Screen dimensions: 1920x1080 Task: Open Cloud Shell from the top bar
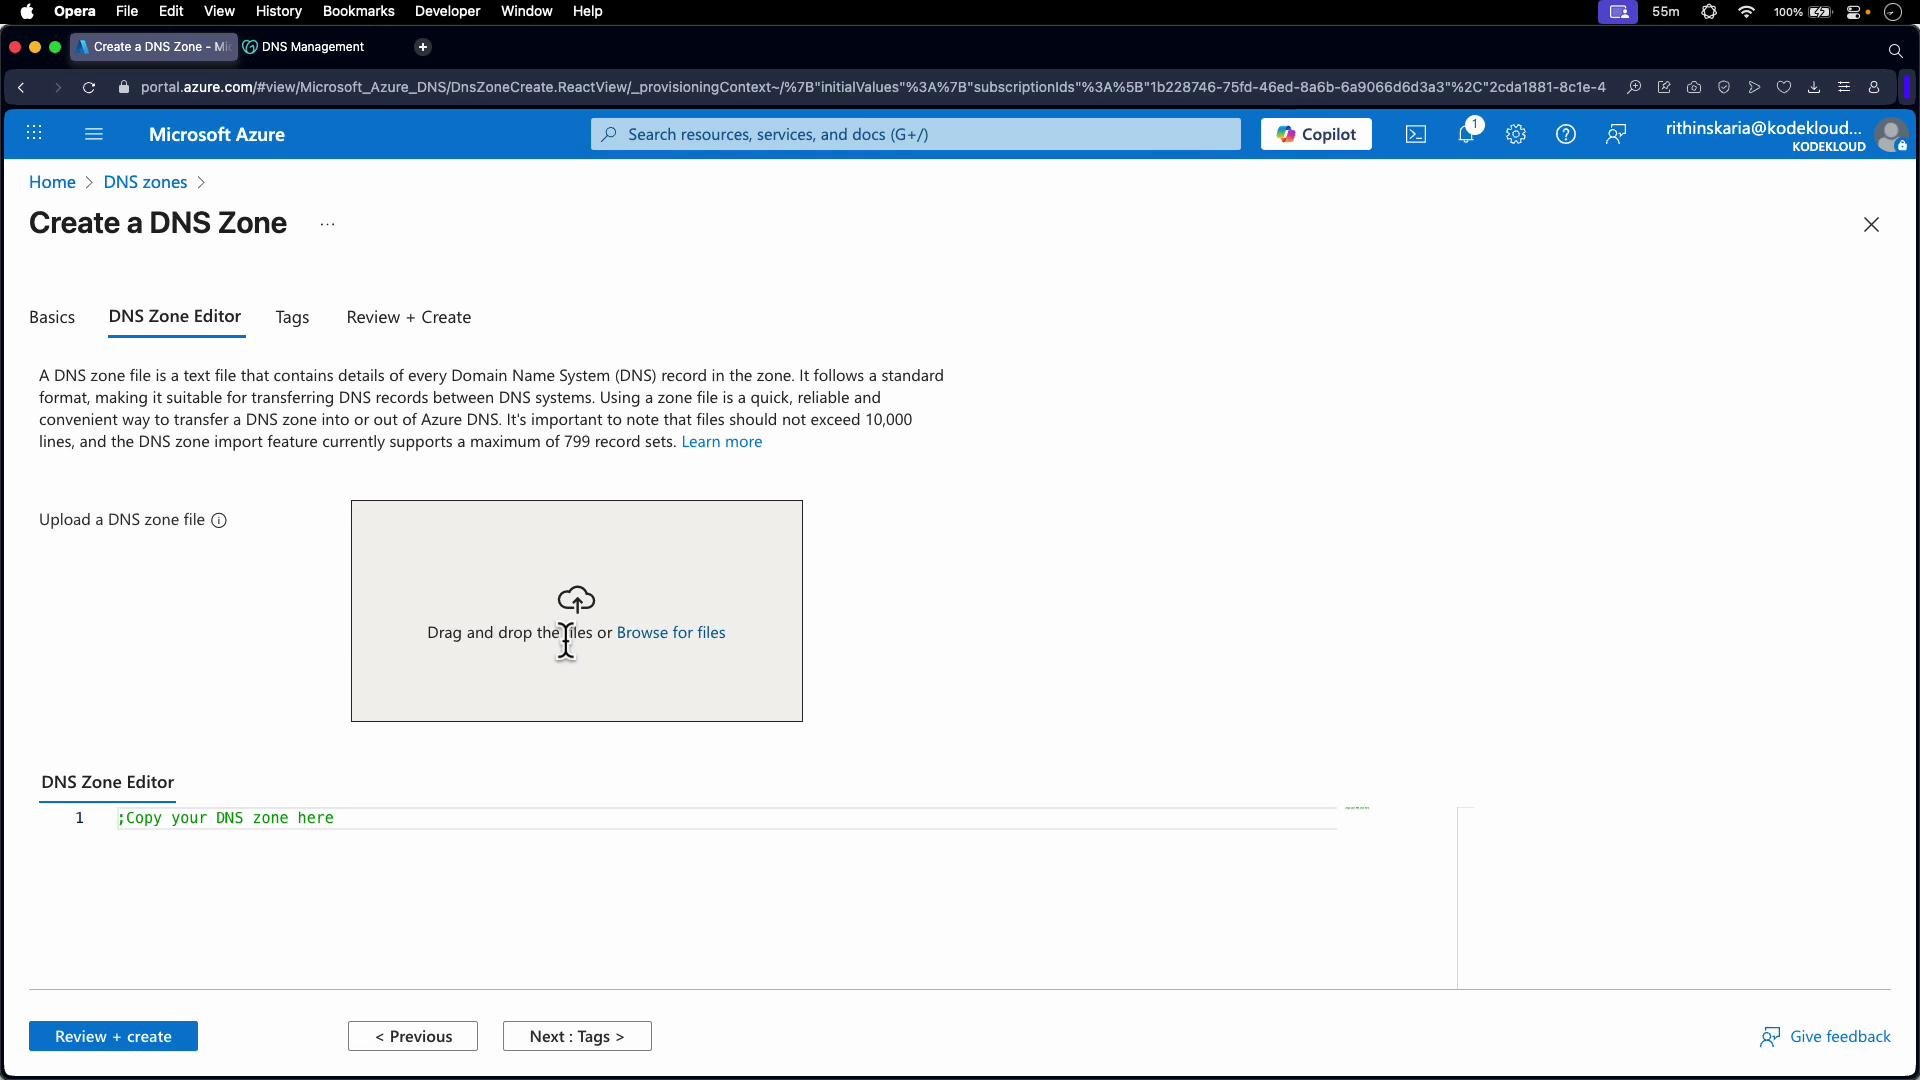tap(1416, 134)
